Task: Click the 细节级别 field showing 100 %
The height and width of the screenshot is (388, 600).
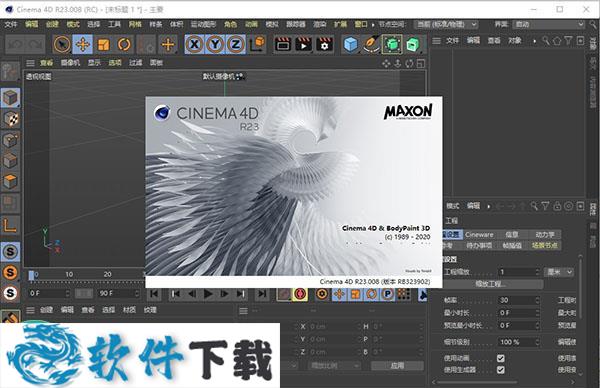Action: tap(518, 342)
